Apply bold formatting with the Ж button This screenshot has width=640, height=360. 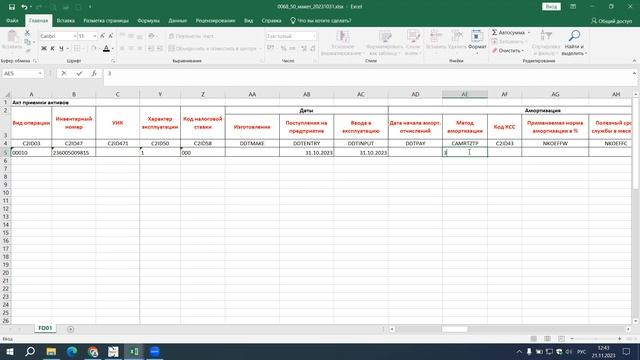[x=44, y=49]
